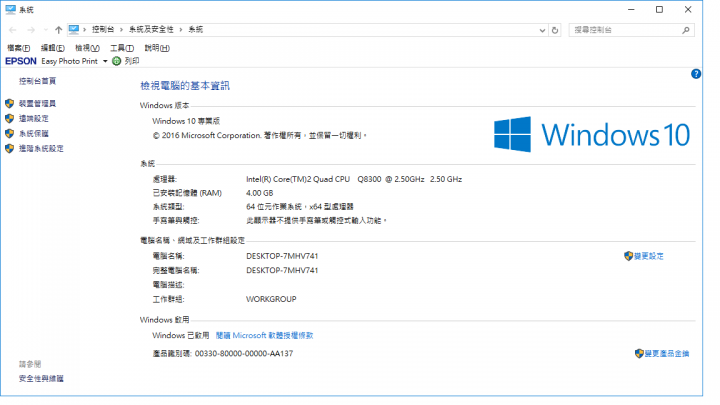Minimize the 系統 window
The height and width of the screenshot is (405, 720).
click(x=631, y=10)
